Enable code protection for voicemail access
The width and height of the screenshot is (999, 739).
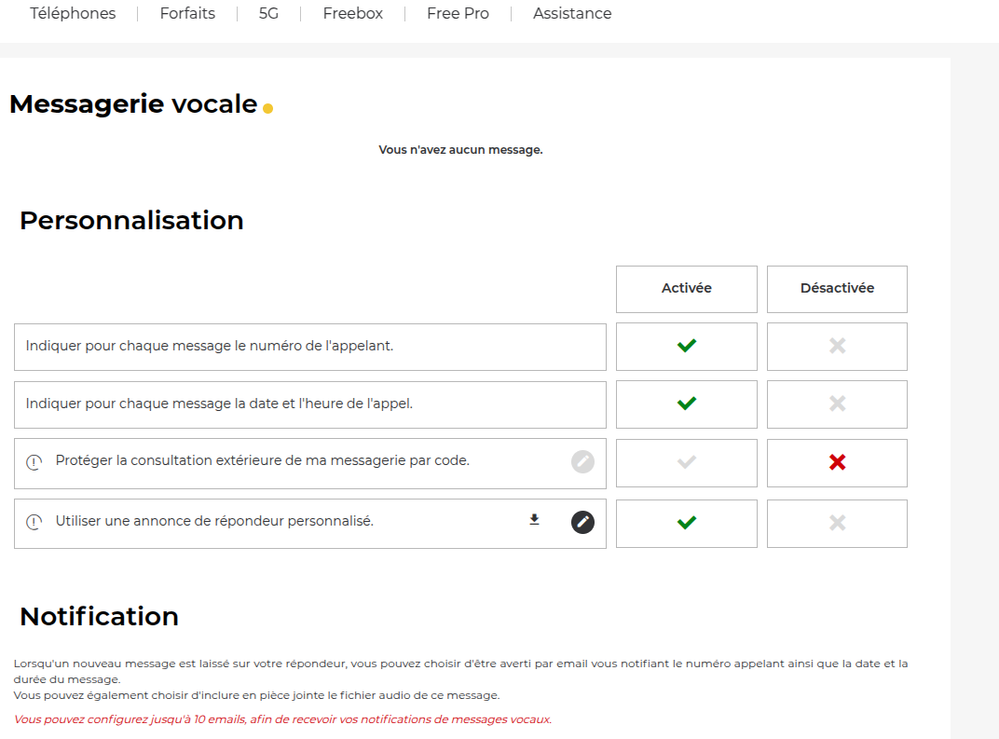pyautogui.click(x=686, y=462)
